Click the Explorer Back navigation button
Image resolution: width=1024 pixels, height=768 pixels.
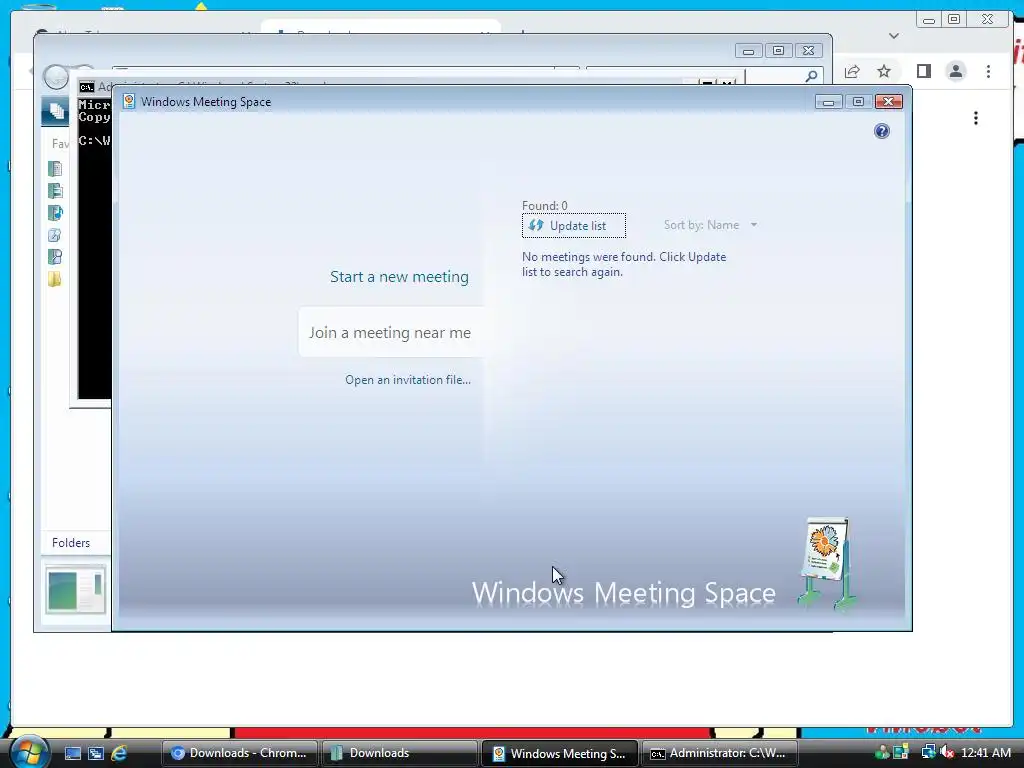pyautogui.click(x=56, y=77)
